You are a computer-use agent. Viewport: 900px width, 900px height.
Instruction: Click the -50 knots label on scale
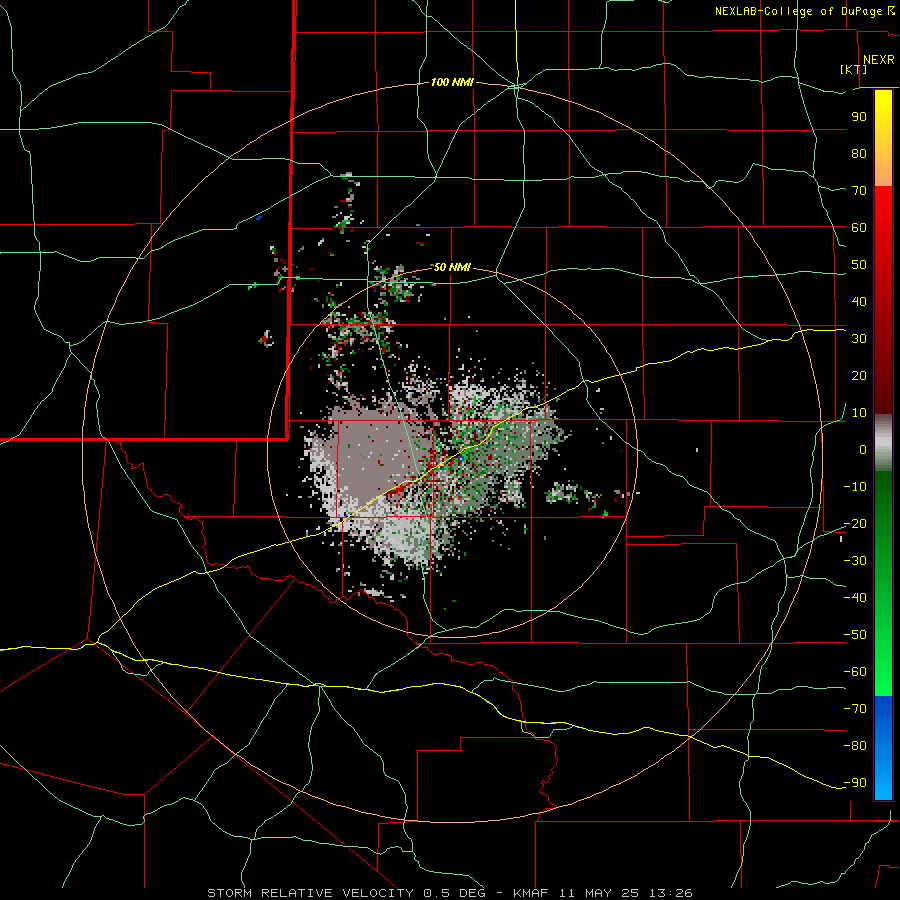point(855,635)
